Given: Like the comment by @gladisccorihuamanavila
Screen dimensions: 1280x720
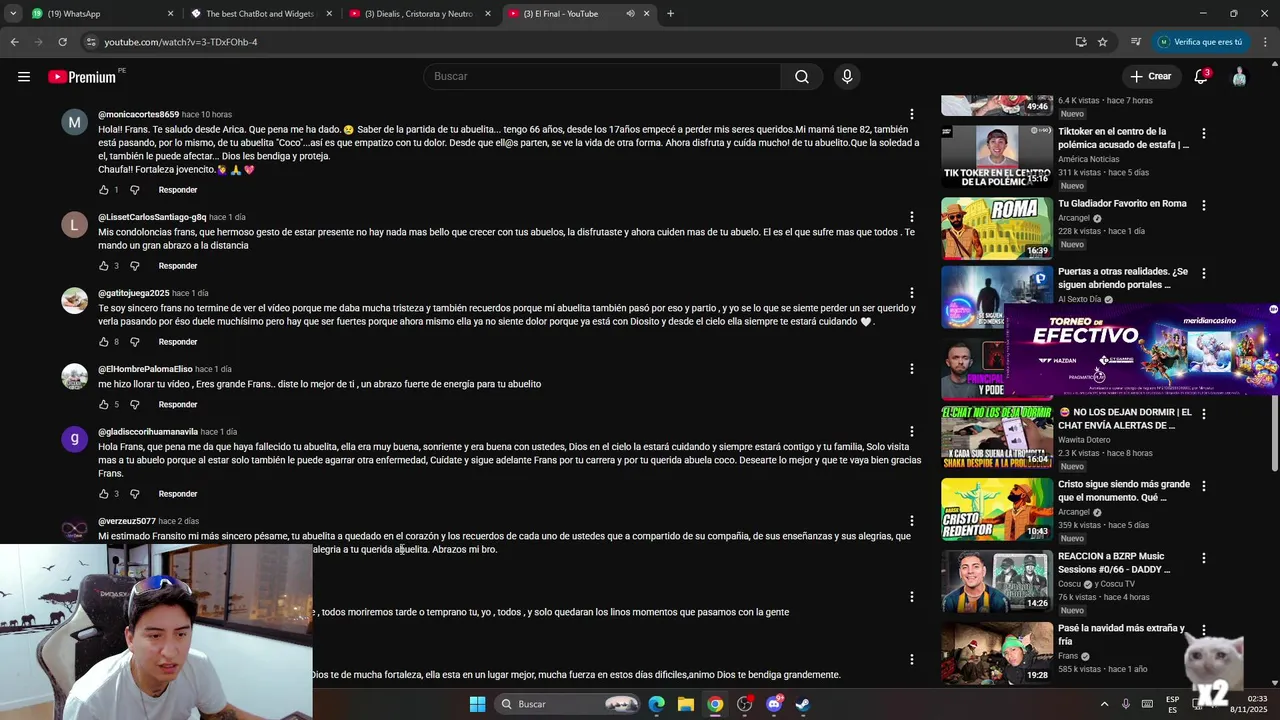Looking at the screenshot, I should (103, 494).
